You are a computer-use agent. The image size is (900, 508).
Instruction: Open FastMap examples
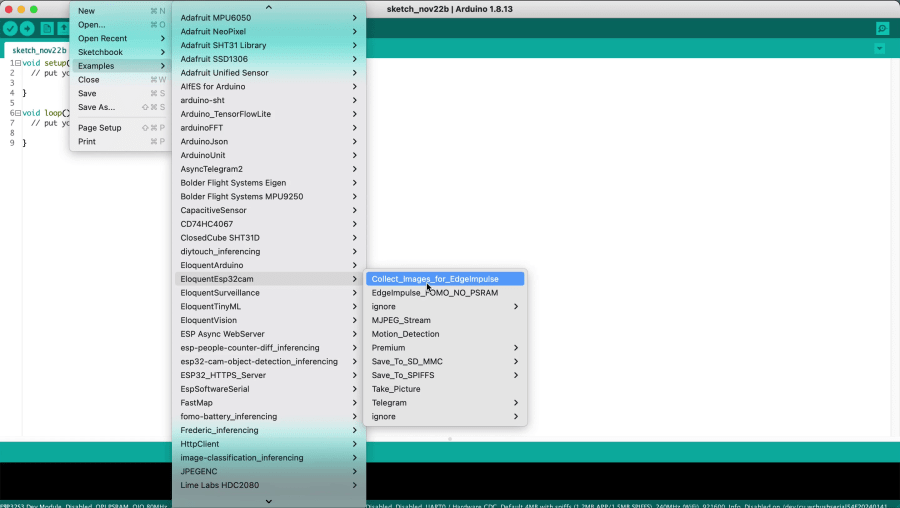pos(269,404)
